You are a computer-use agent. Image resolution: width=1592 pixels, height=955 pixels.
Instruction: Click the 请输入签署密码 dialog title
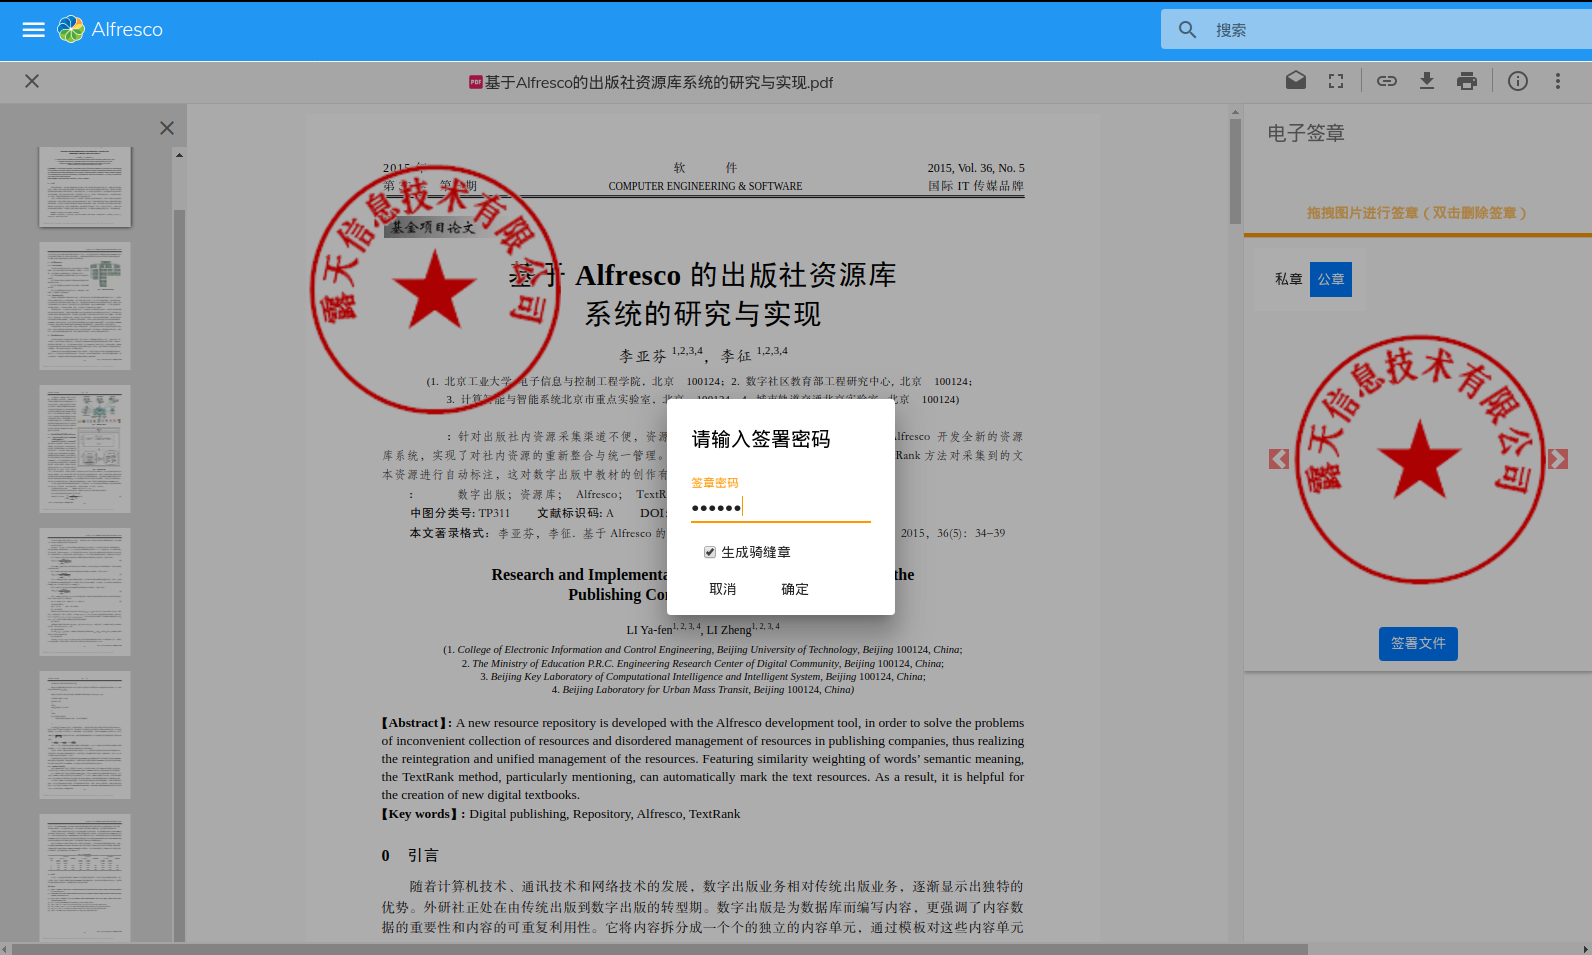(761, 439)
